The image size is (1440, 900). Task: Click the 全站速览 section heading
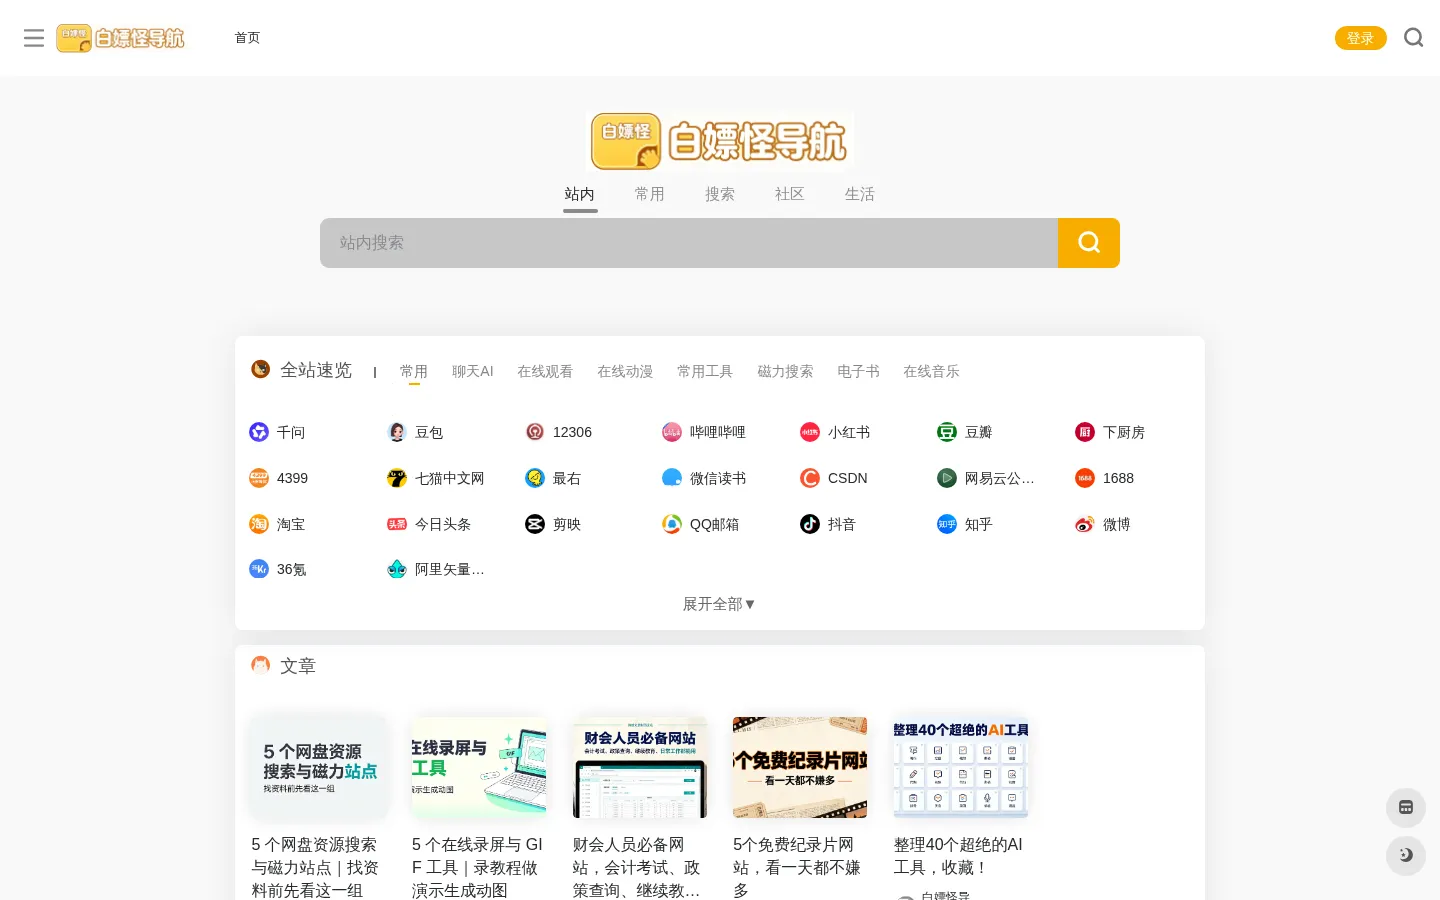click(x=316, y=370)
